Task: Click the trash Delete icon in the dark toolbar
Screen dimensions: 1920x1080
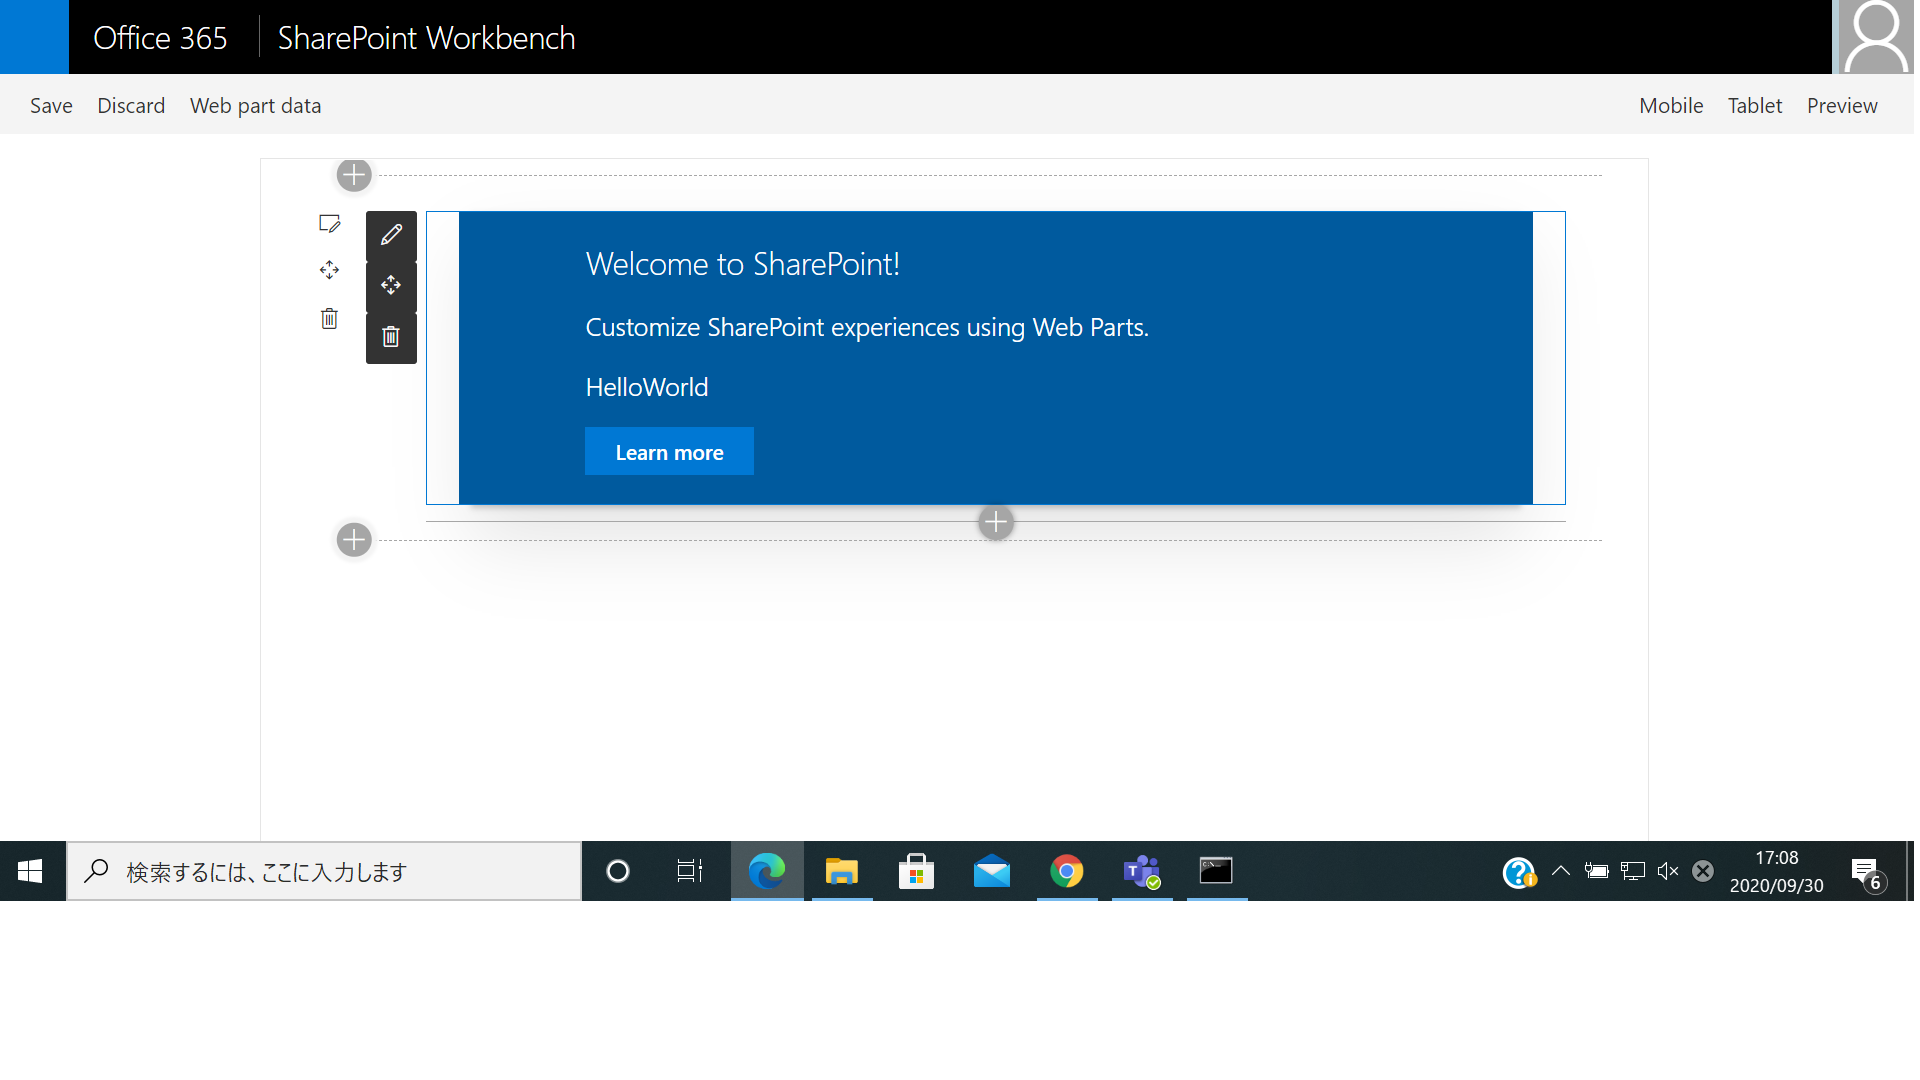Action: [390, 336]
